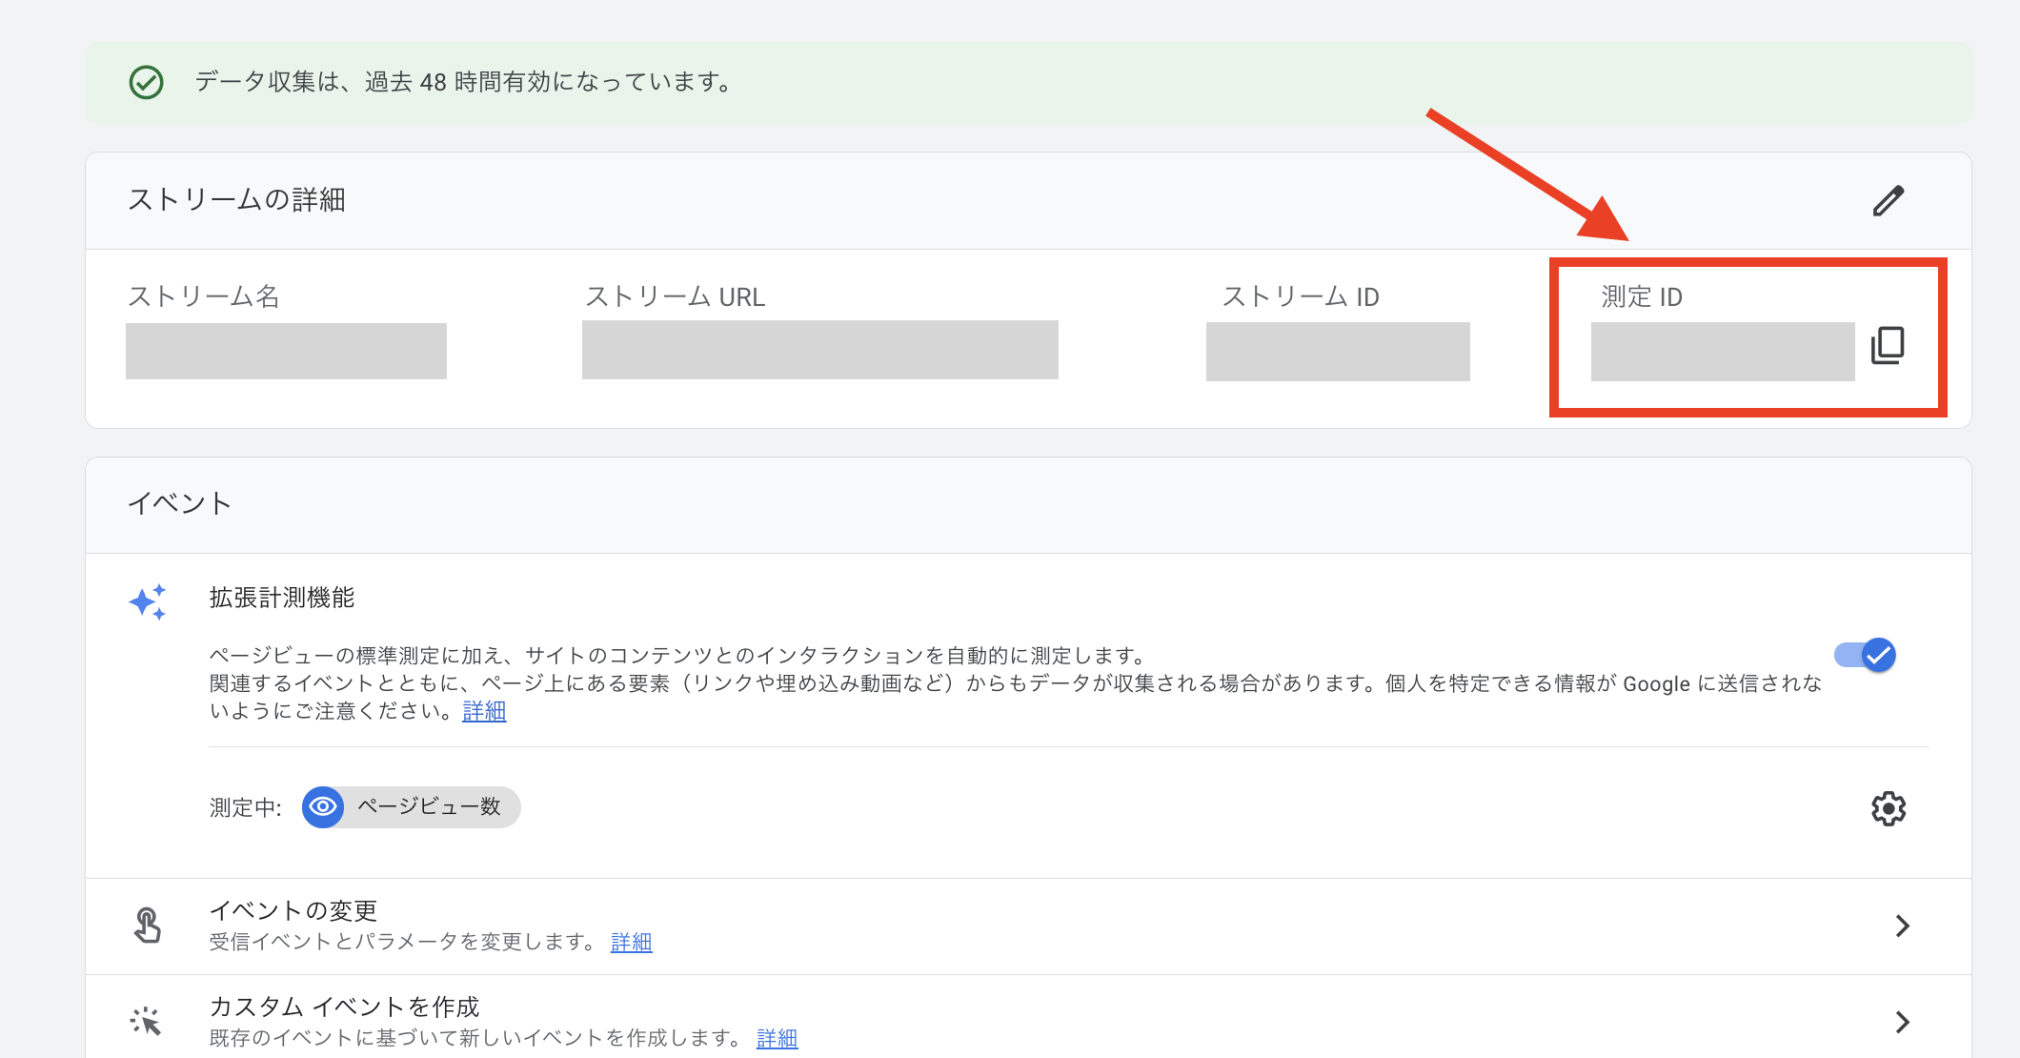The width and height of the screenshot is (2020, 1058).
Task: Click the touch hand icon beside イベントの変更
Action: (147, 925)
